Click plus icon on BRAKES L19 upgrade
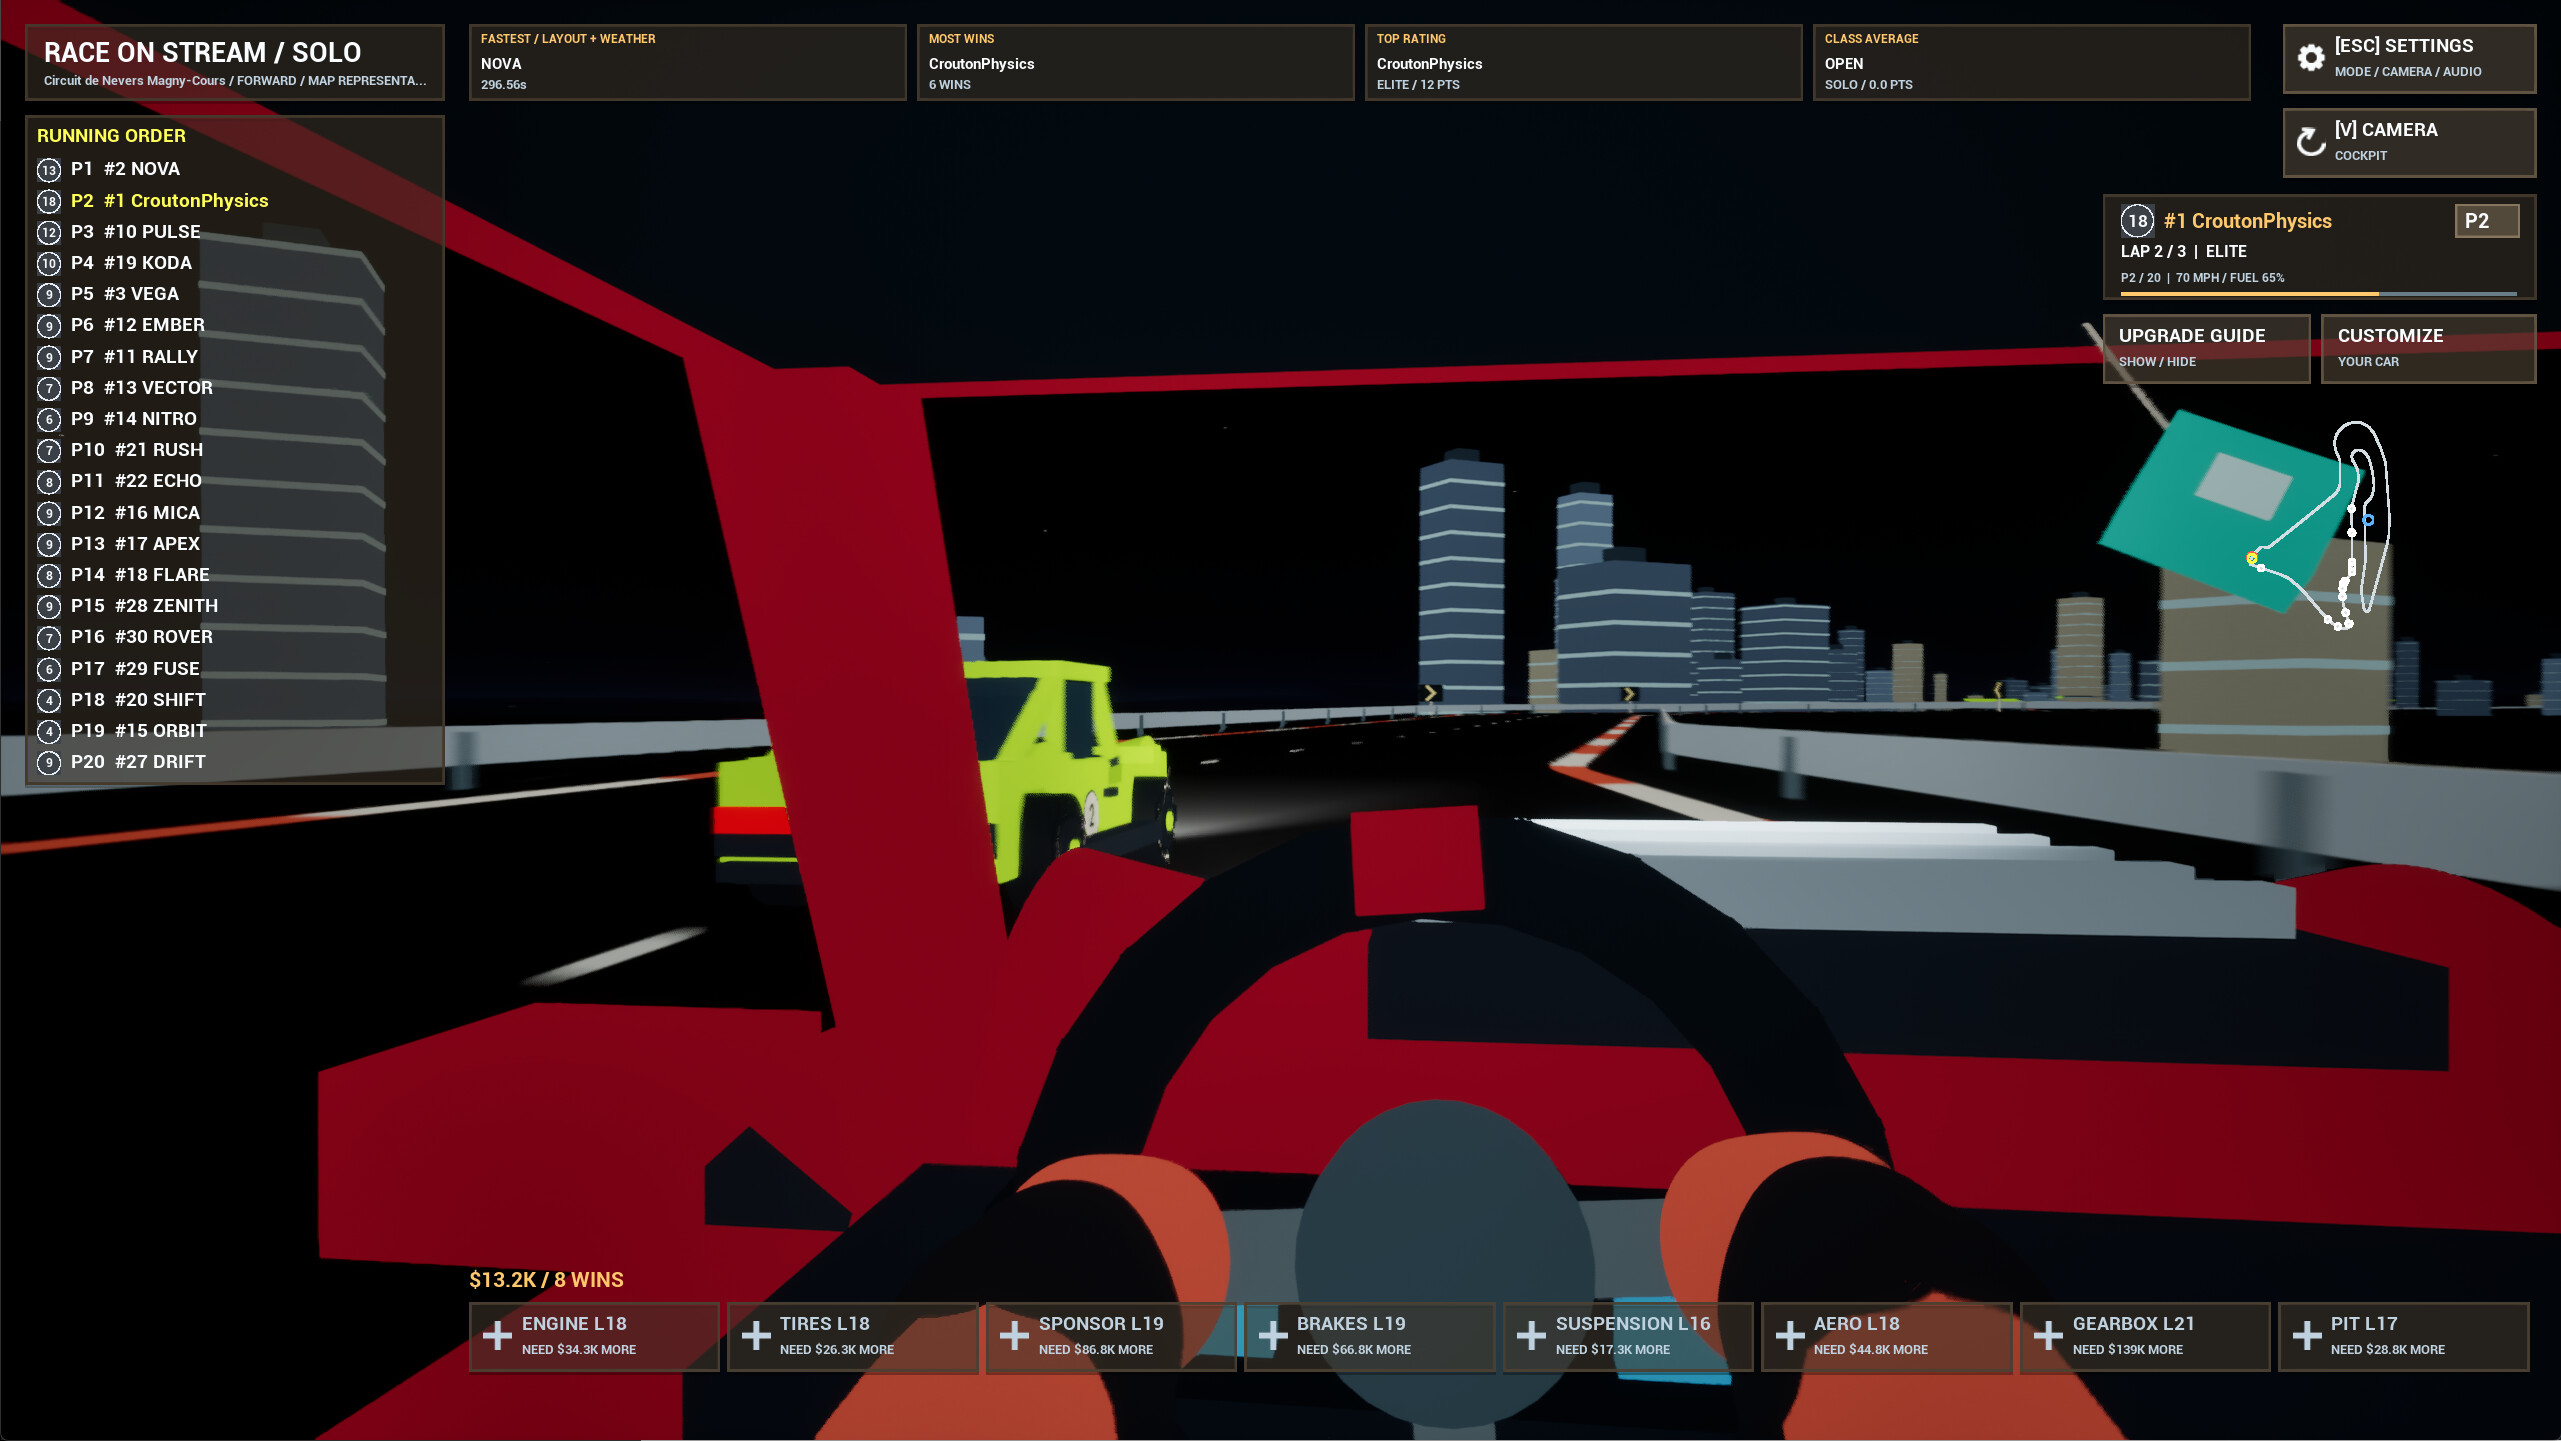The width and height of the screenshot is (2561, 1441). click(1273, 1336)
